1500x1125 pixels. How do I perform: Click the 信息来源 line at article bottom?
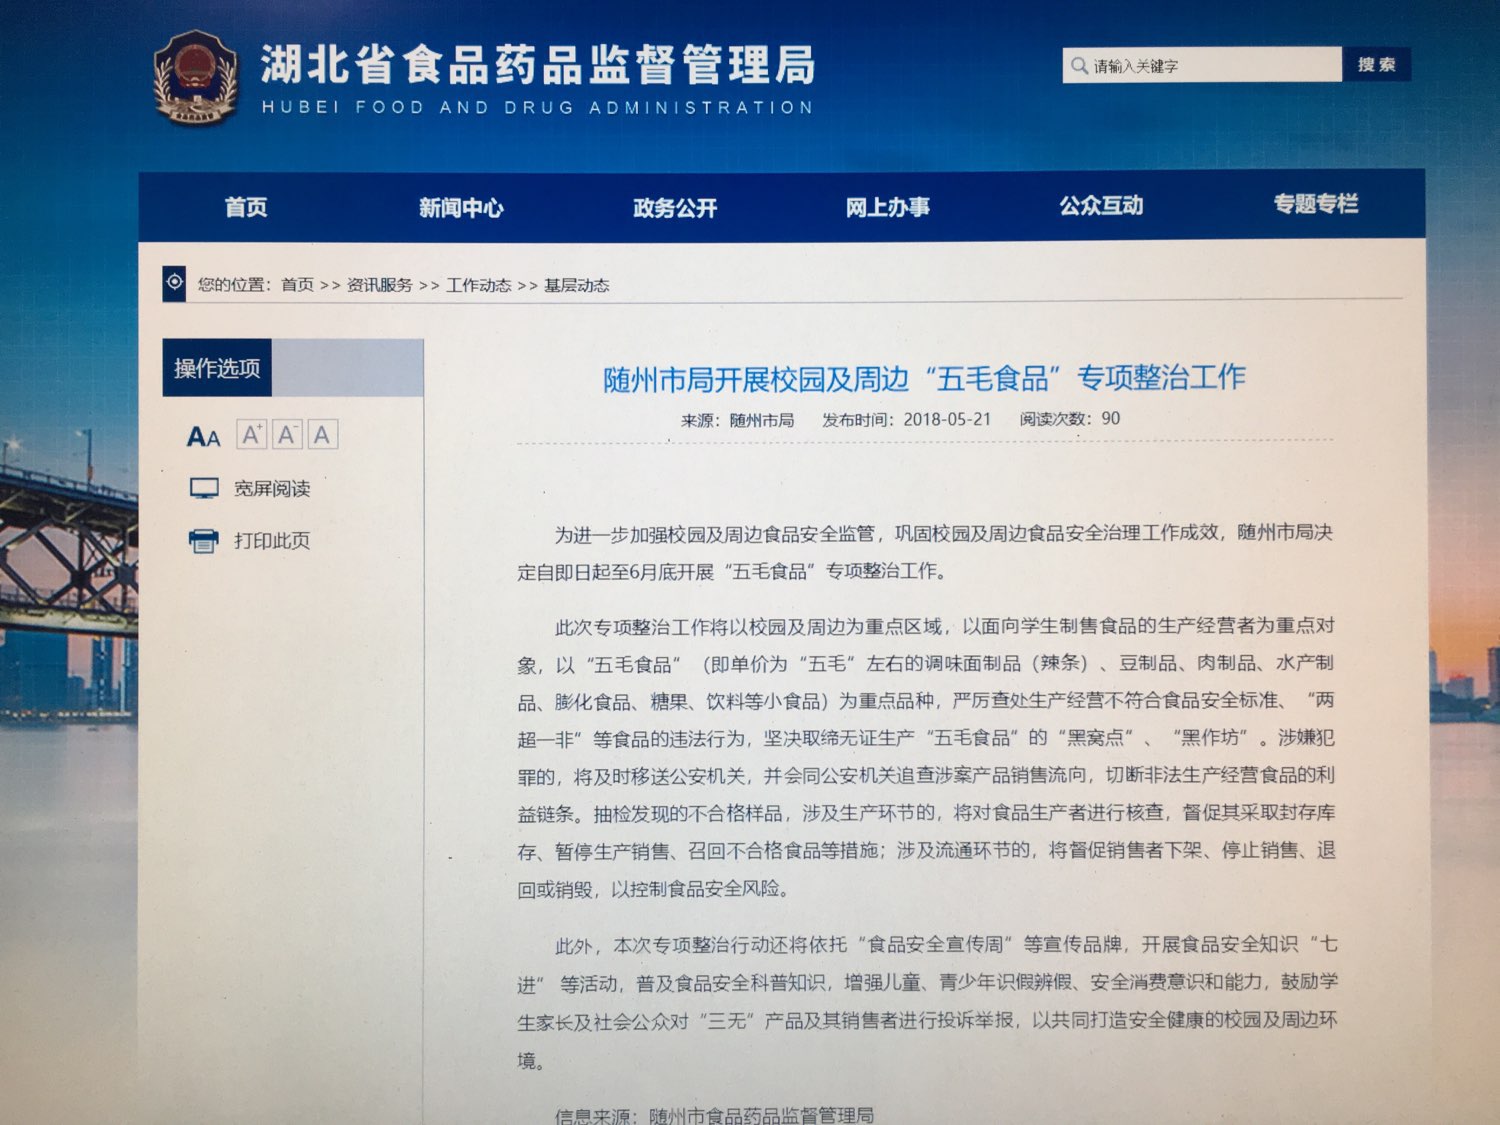pyautogui.click(x=714, y=1114)
